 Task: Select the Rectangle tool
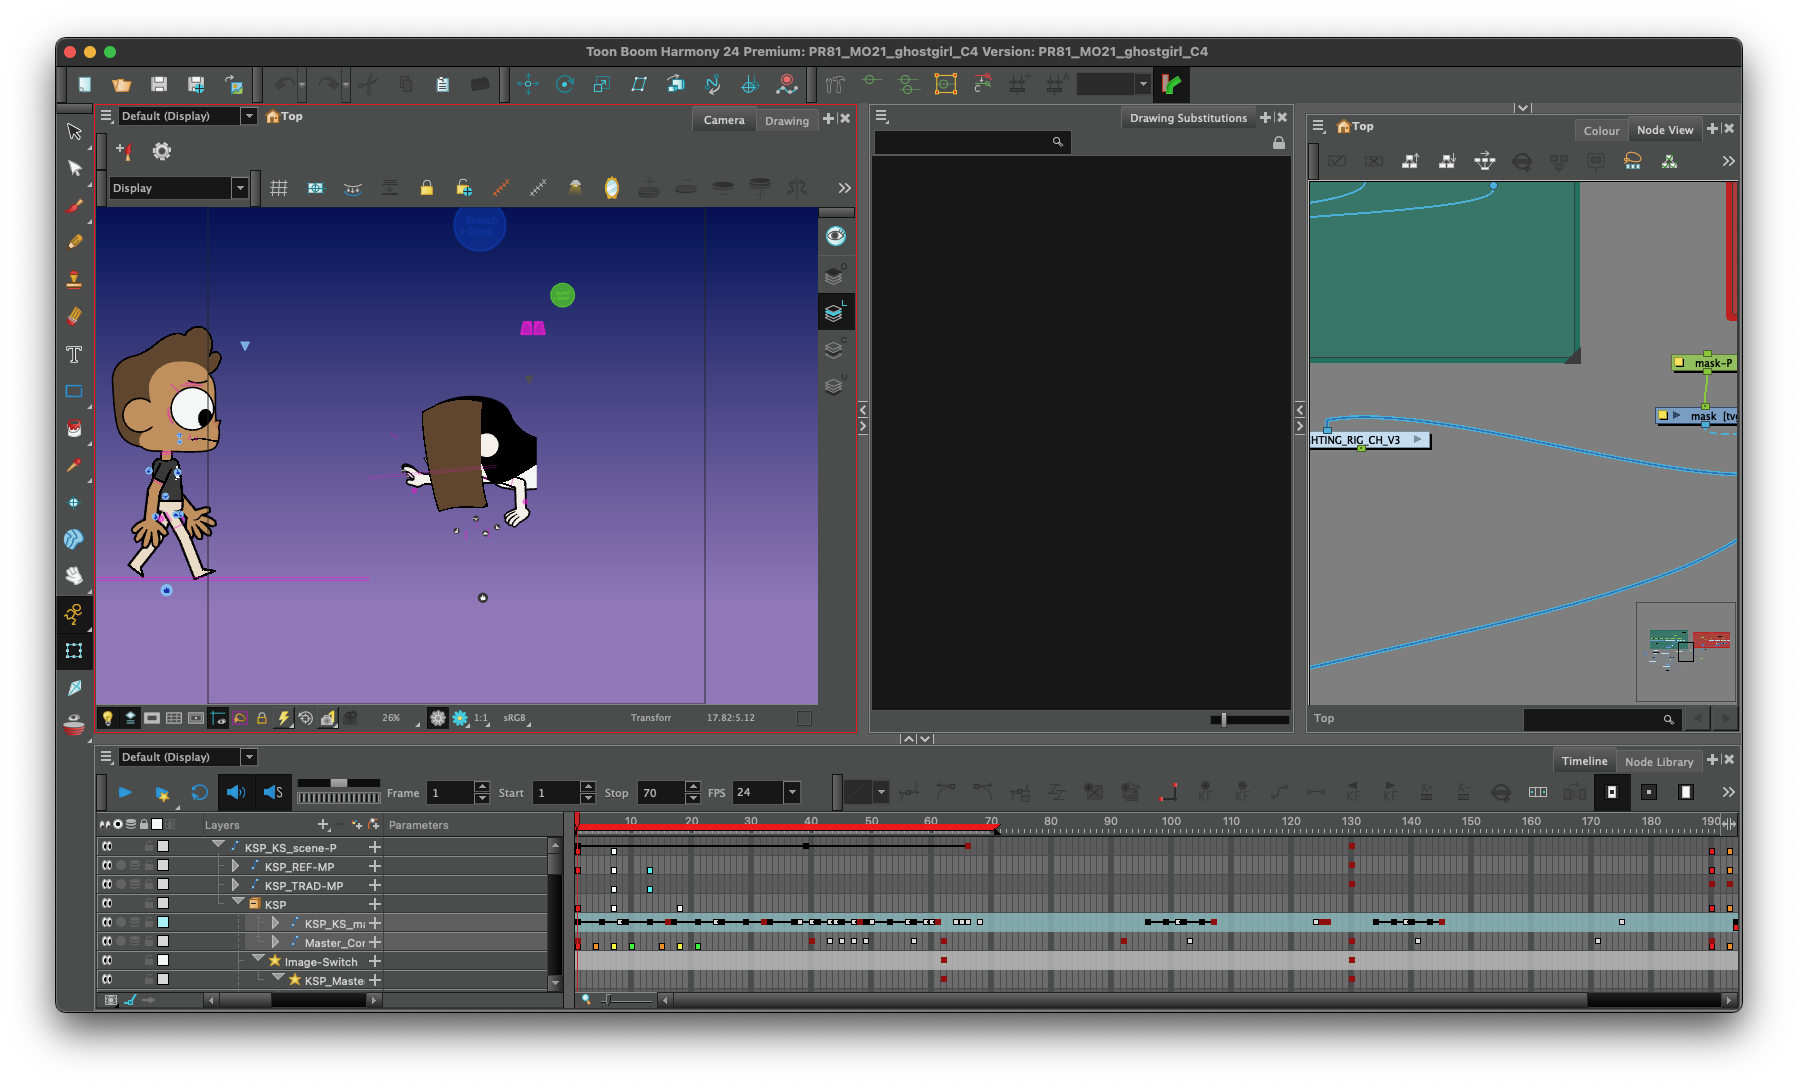click(x=74, y=391)
